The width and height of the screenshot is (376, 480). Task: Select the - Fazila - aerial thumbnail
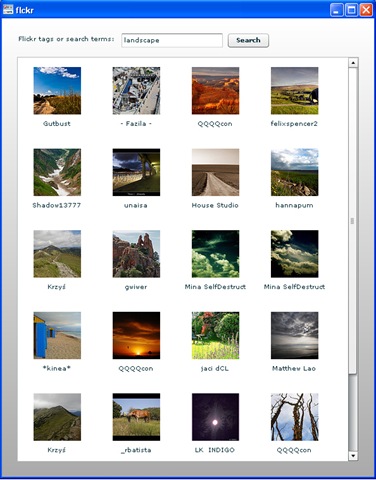tap(136, 91)
